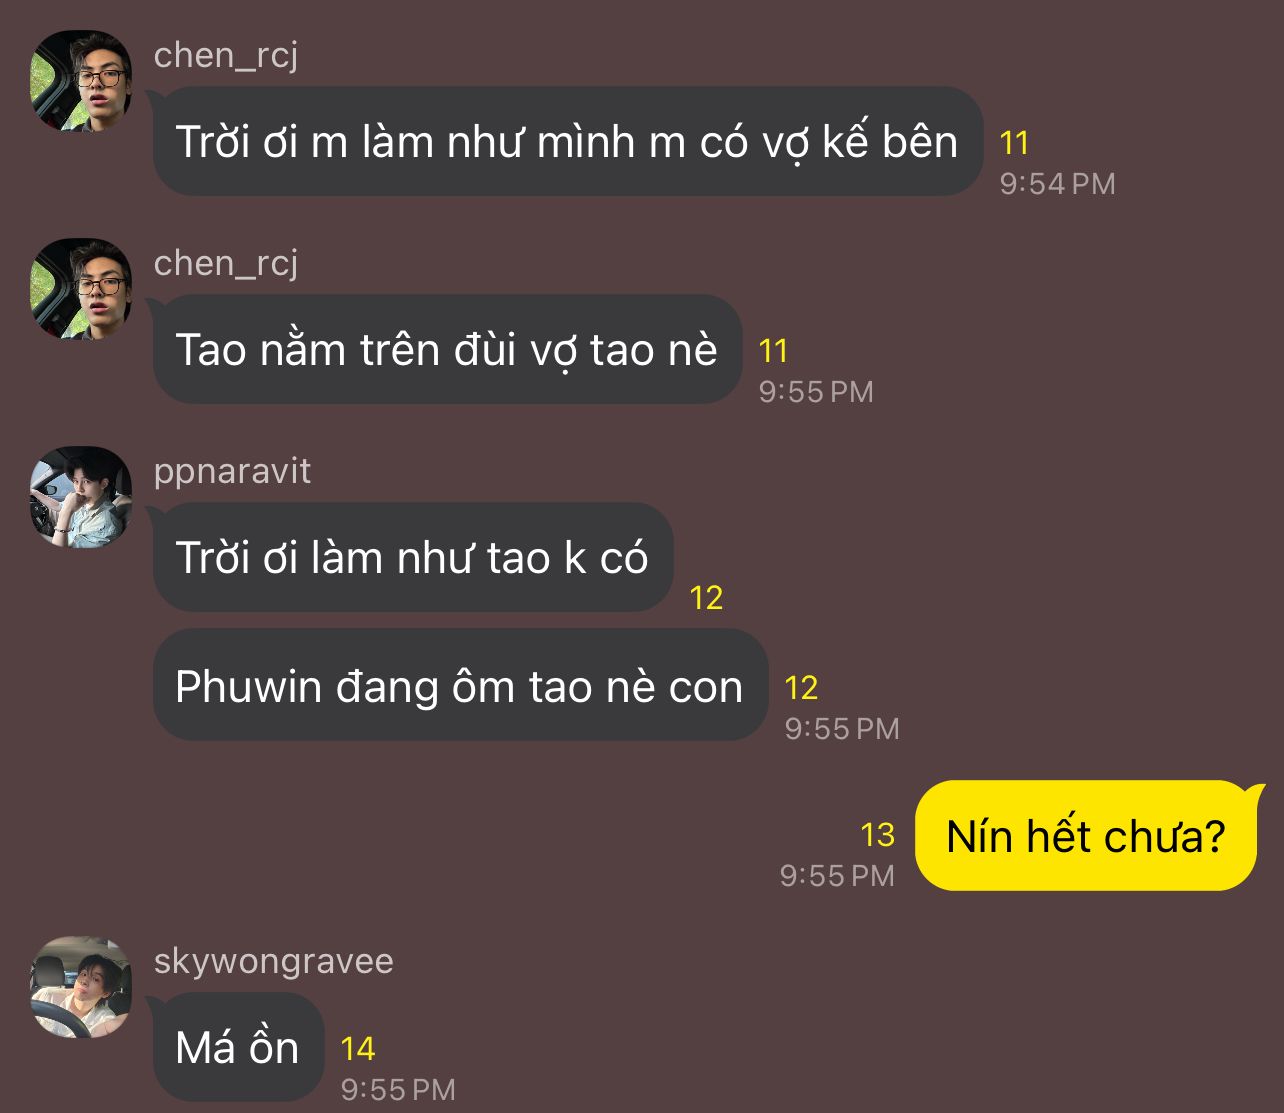This screenshot has height=1113, width=1284.
Task: Select the bubble "Trời ơi làm như tao k có"
Action: tap(413, 557)
